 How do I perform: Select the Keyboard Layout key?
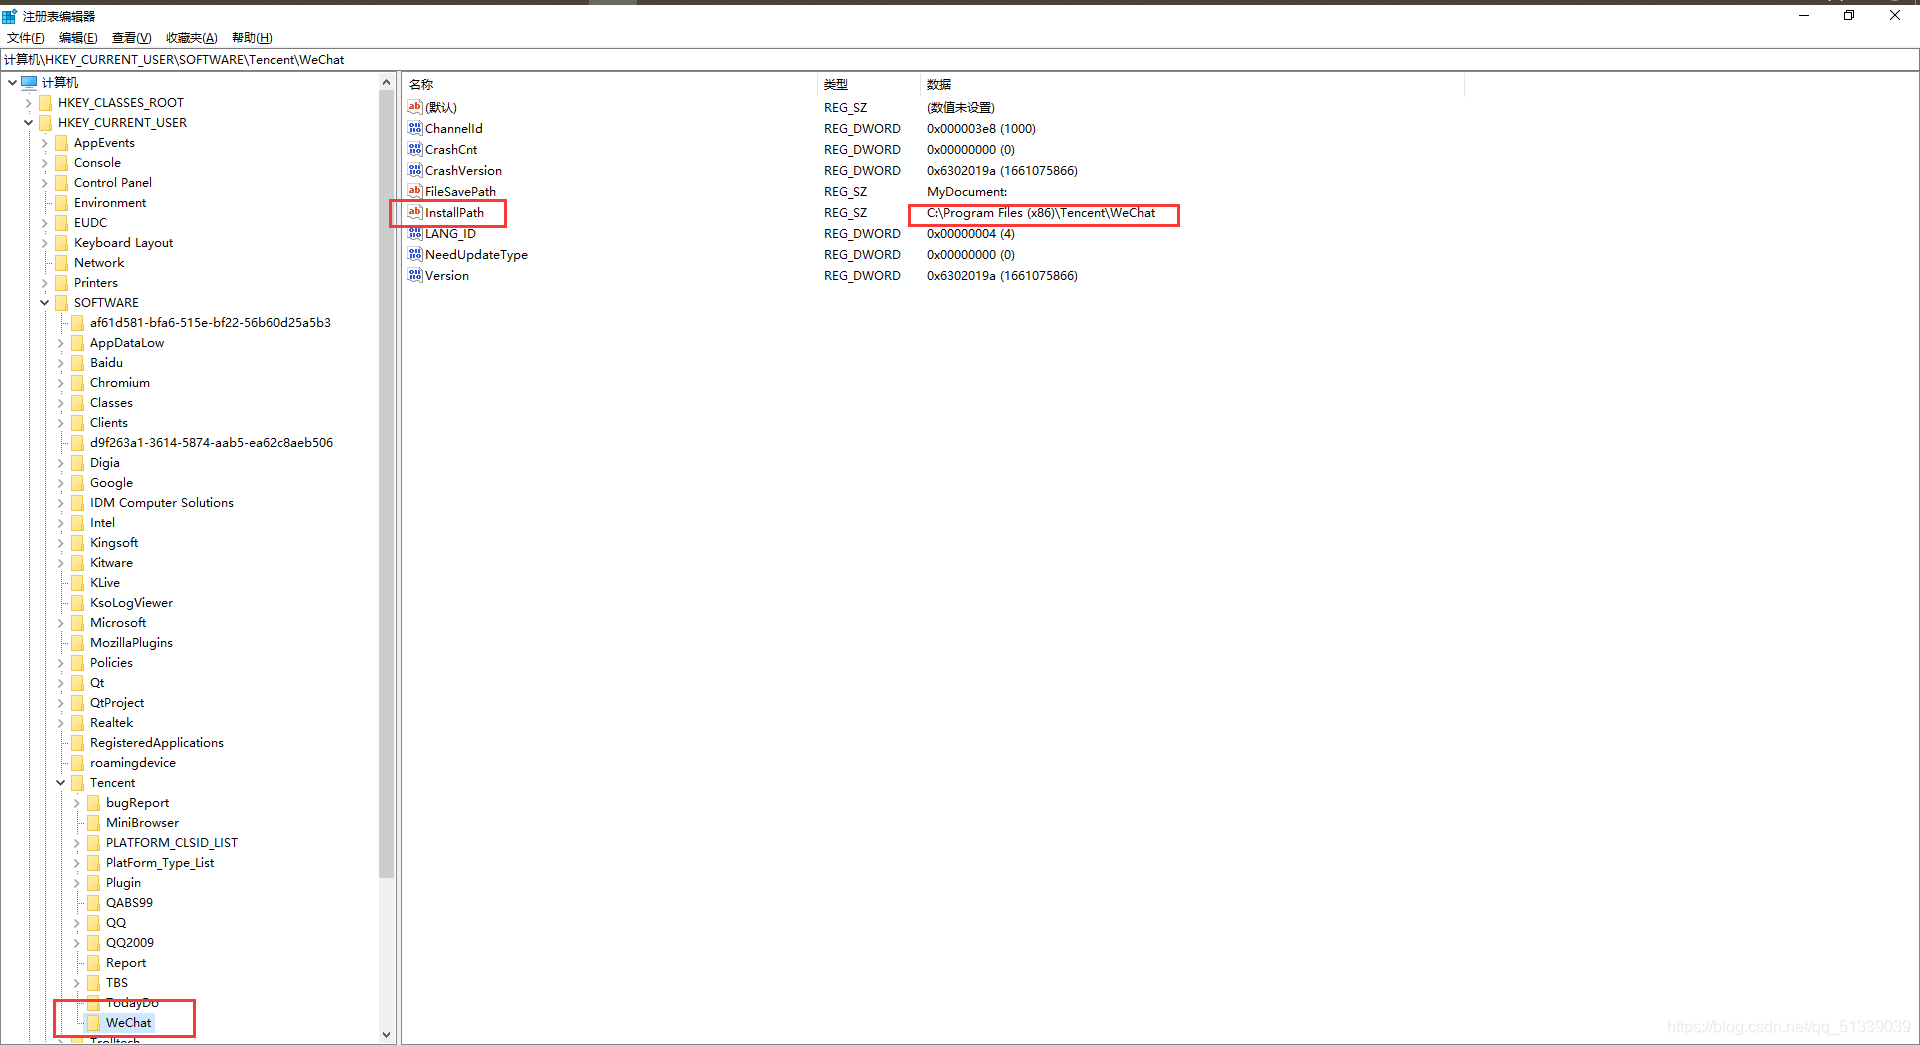pos(123,242)
